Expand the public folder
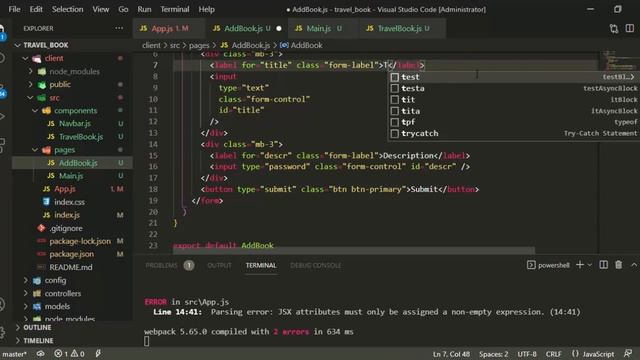The image size is (640, 360). (x=31, y=84)
